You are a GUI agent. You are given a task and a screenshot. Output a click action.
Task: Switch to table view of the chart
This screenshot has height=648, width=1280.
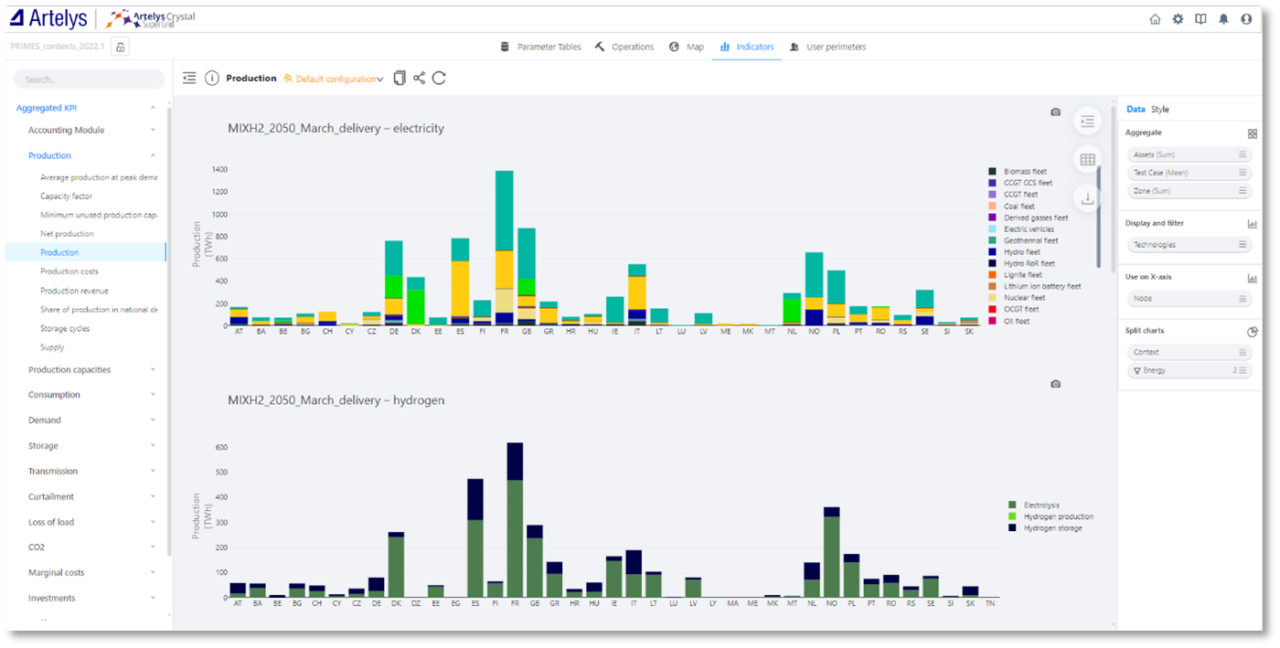(1088, 160)
